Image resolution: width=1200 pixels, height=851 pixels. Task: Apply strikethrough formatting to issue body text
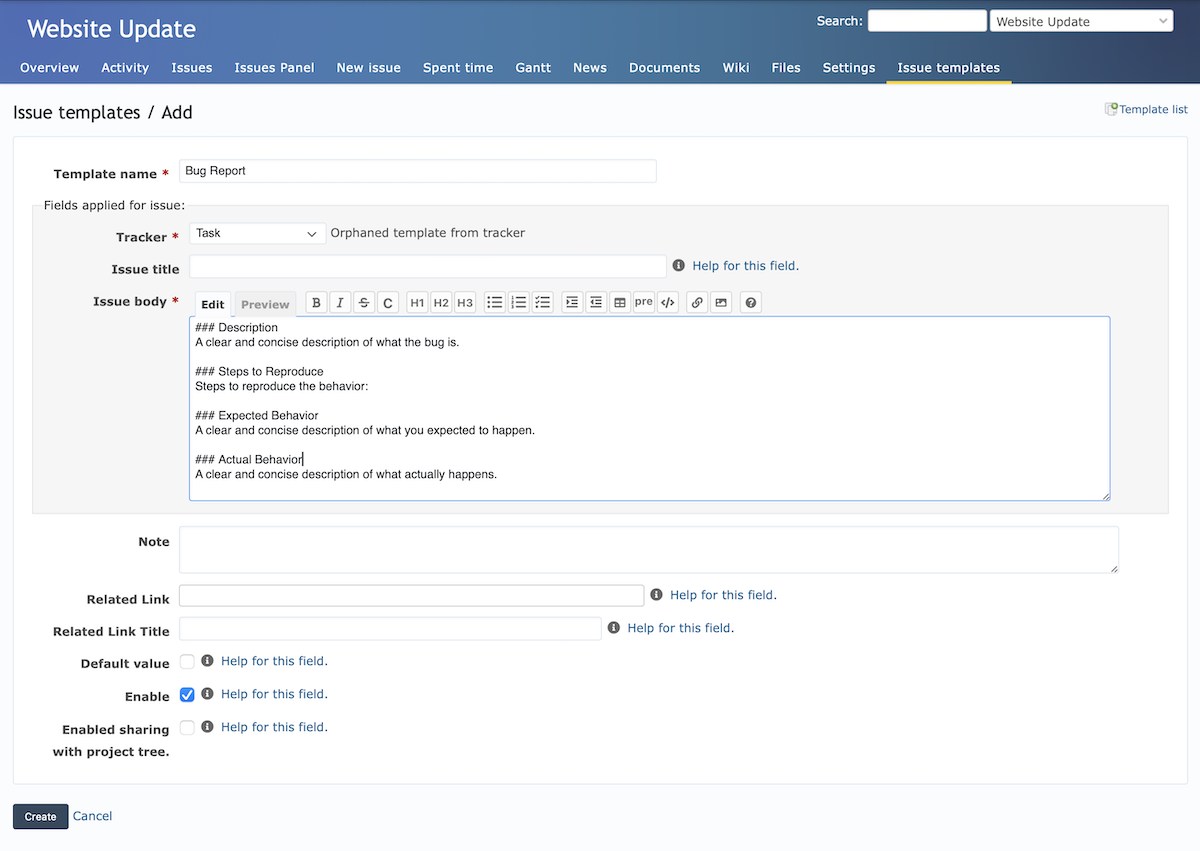[364, 301]
